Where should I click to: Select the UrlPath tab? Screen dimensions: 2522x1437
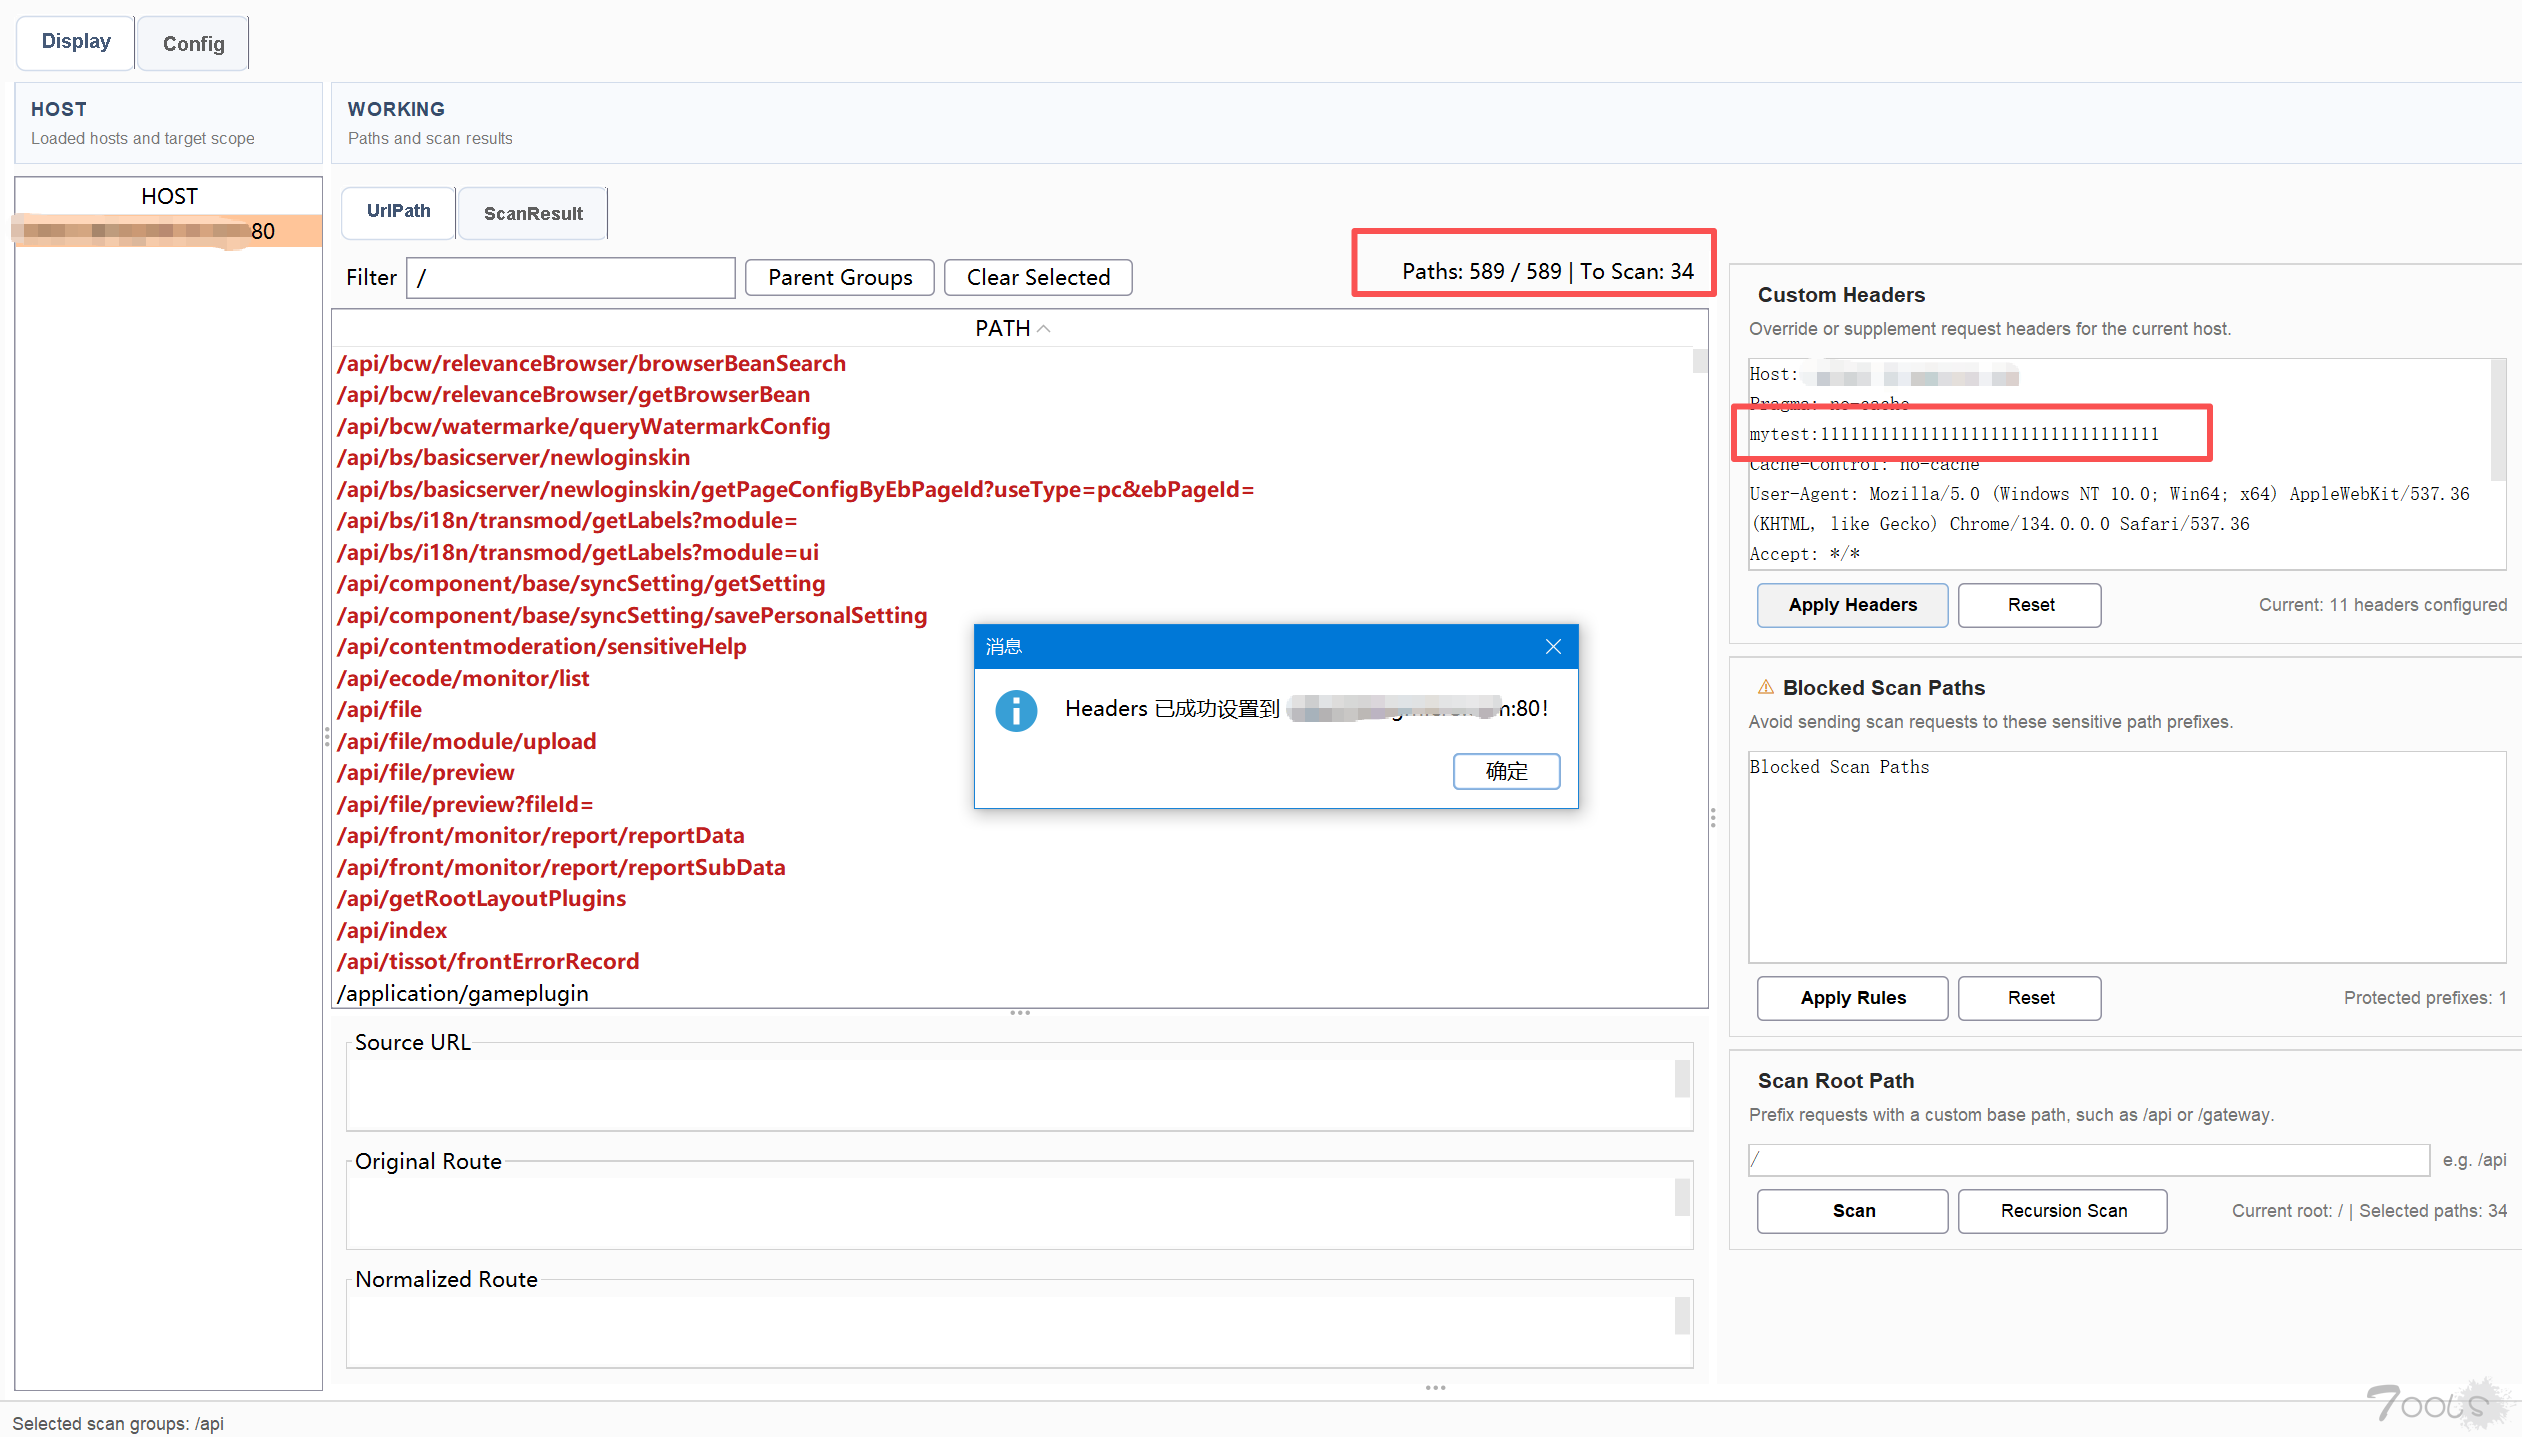(x=398, y=211)
